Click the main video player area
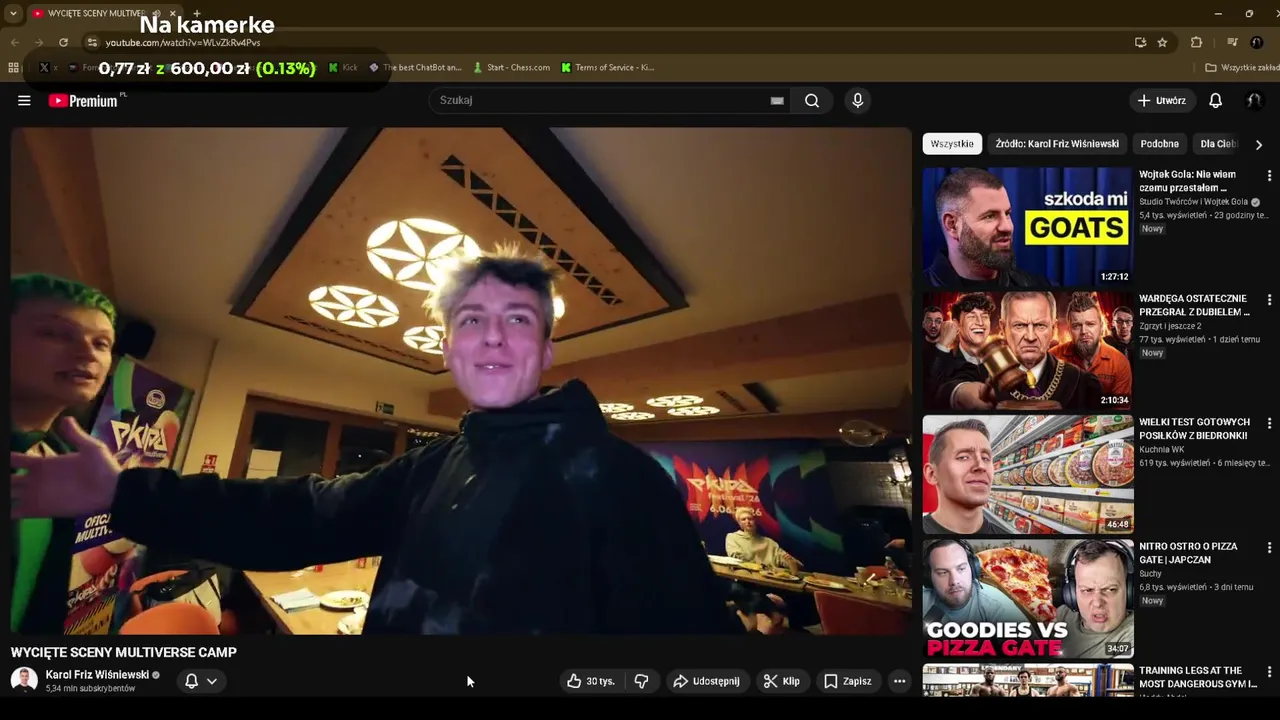This screenshot has height=720, width=1280. click(461, 380)
